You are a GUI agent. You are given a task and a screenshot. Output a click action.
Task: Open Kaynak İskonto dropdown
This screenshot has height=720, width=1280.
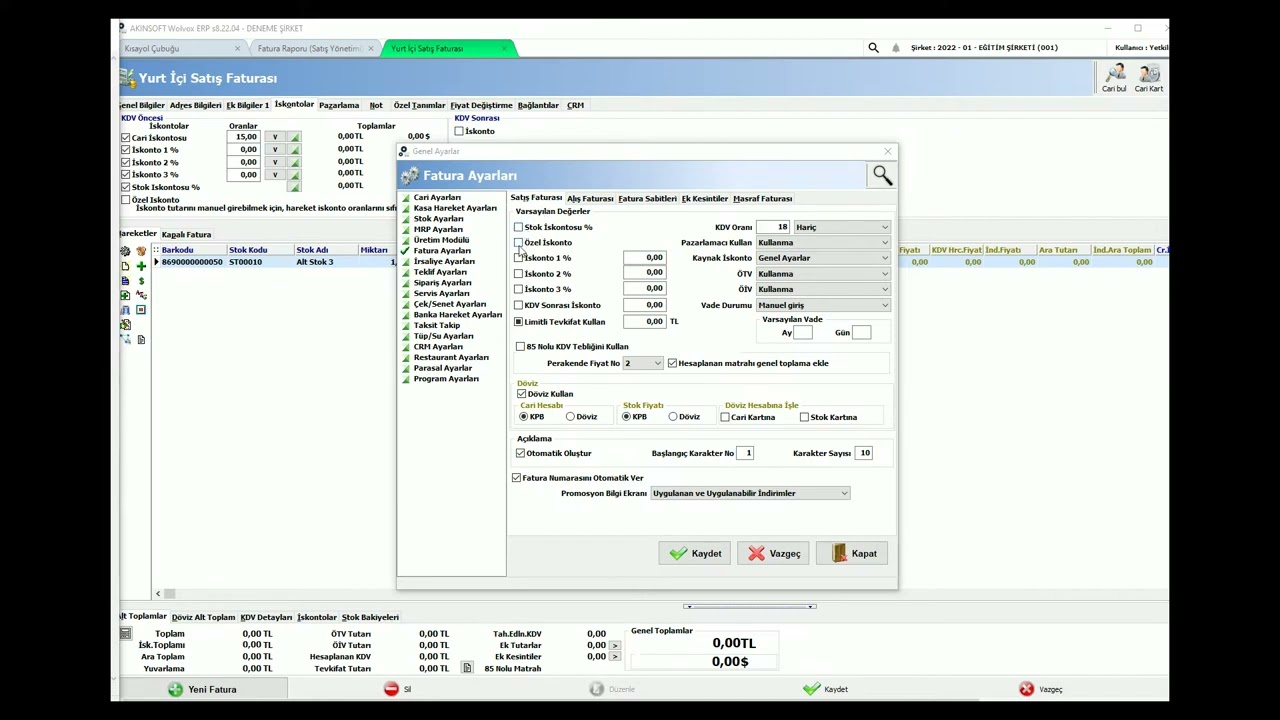[822, 258]
